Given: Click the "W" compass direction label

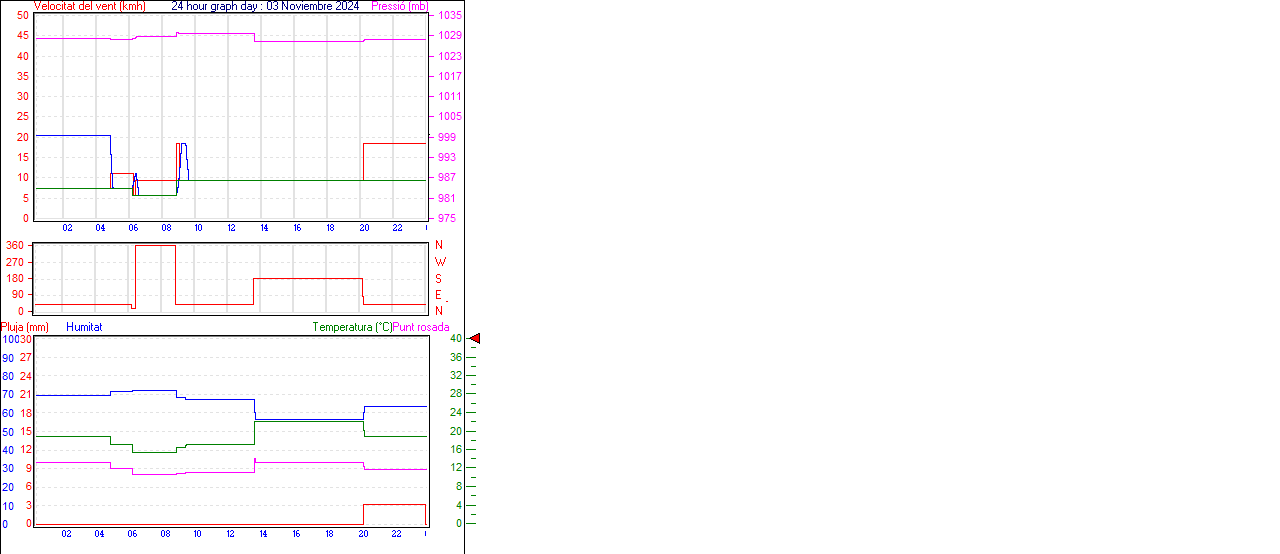Looking at the screenshot, I should 440,262.
